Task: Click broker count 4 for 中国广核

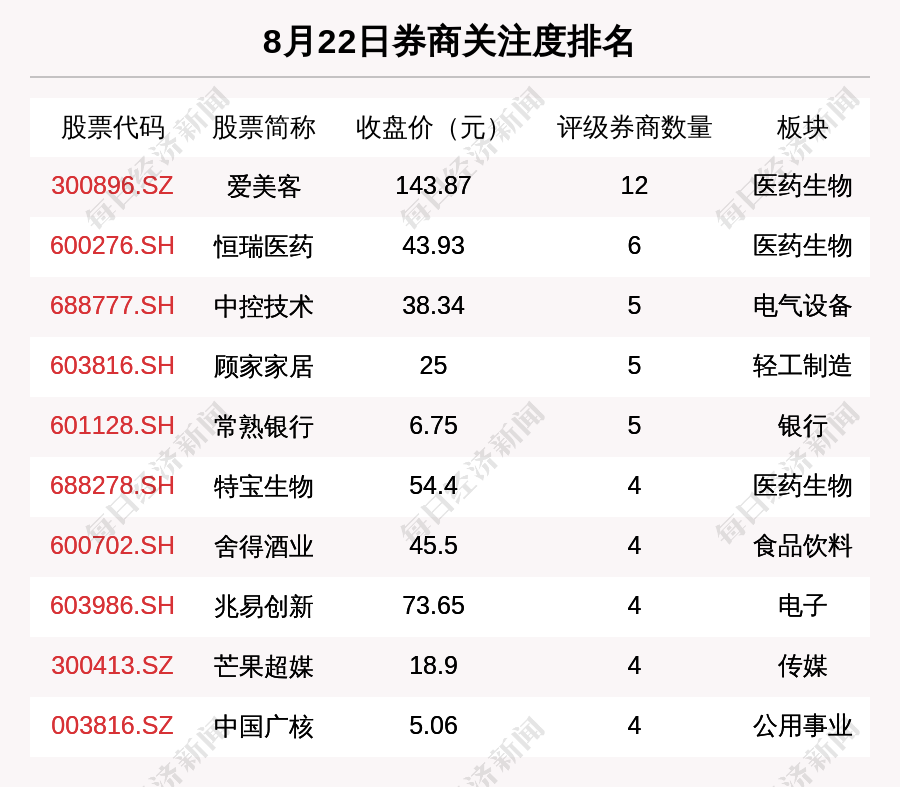Action: (x=634, y=726)
